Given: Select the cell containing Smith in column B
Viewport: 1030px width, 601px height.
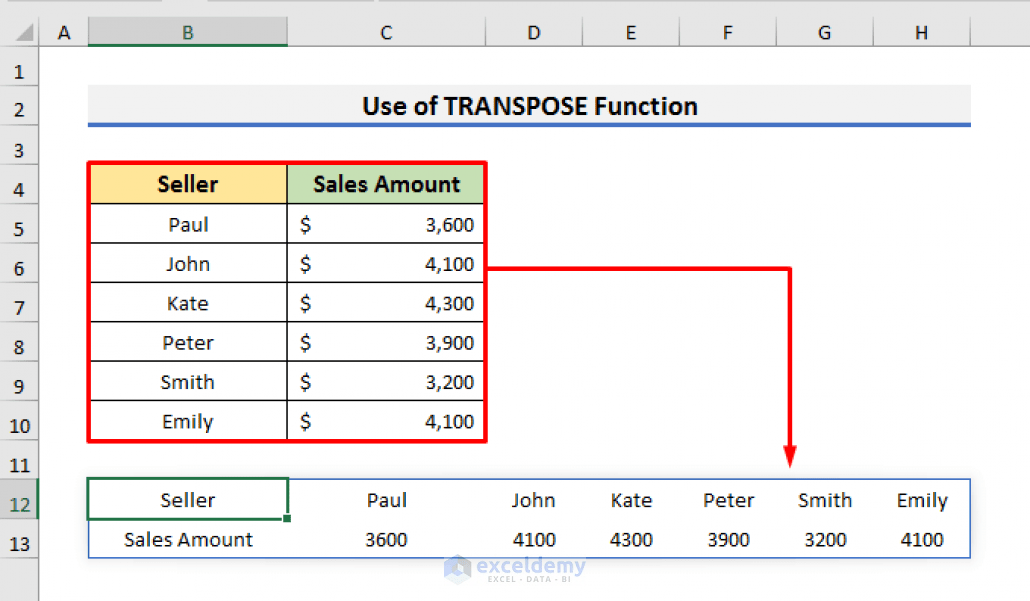Looking at the screenshot, I should [187, 381].
